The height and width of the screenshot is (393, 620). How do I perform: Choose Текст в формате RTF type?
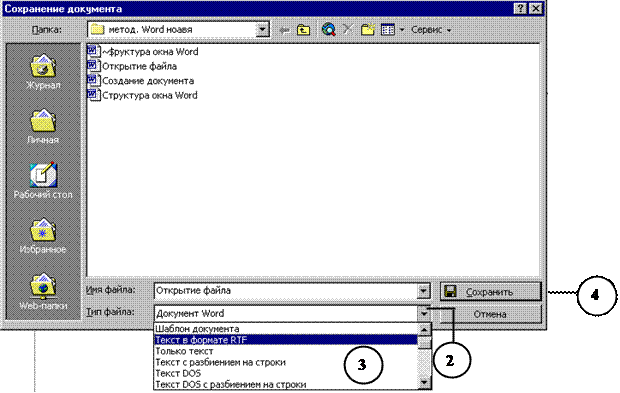click(285, 340)
